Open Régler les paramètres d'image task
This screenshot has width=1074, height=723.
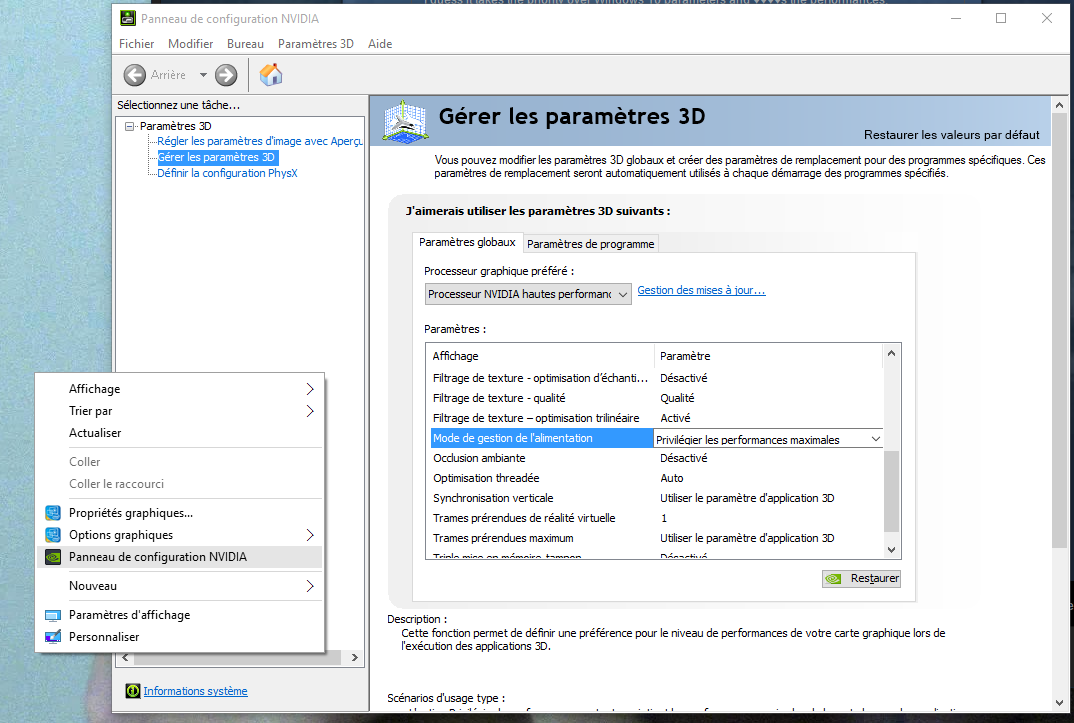[260, 141]
